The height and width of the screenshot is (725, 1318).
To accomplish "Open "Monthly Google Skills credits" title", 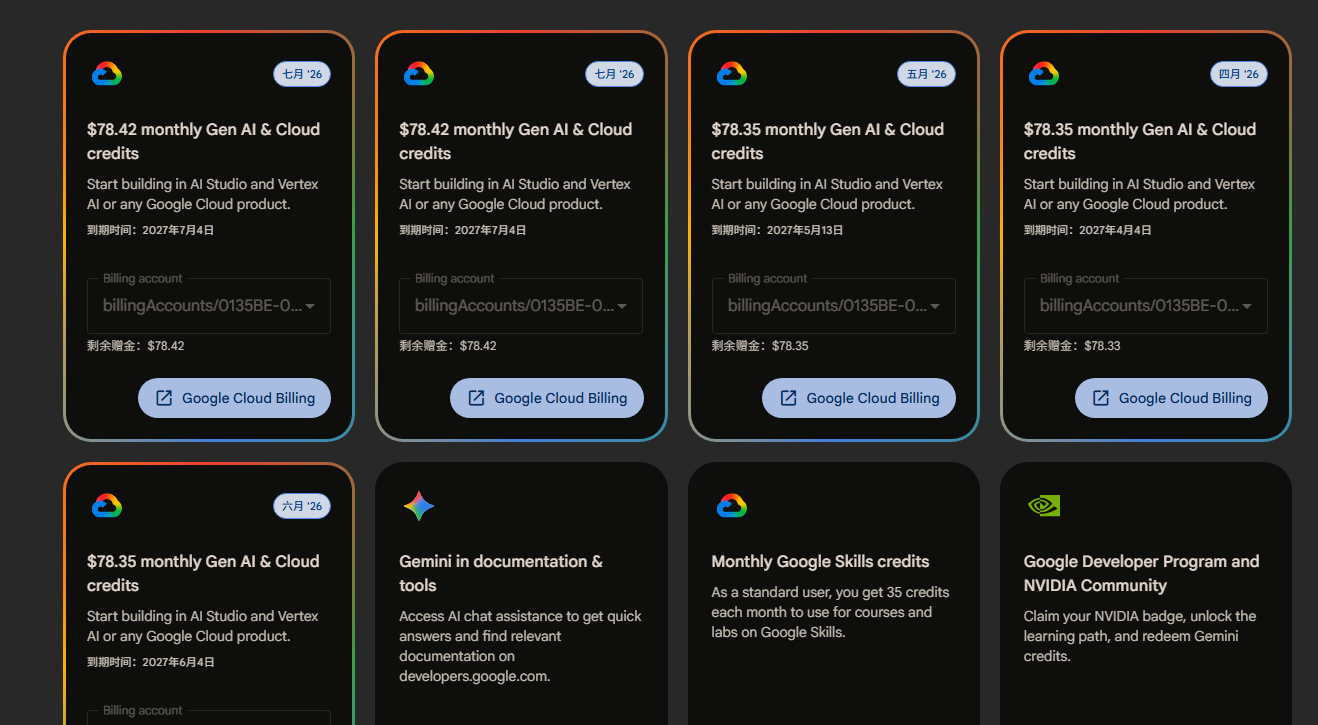I will pos(821,562).
